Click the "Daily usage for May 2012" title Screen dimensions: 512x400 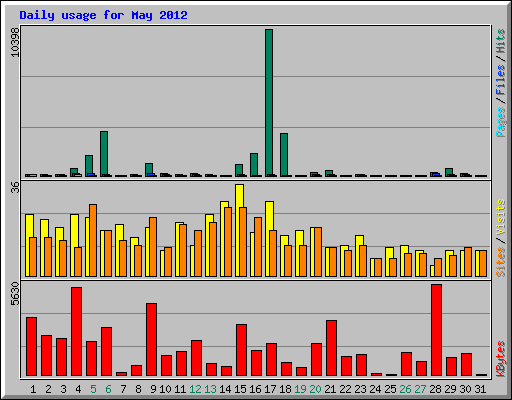tap(103, 15)
